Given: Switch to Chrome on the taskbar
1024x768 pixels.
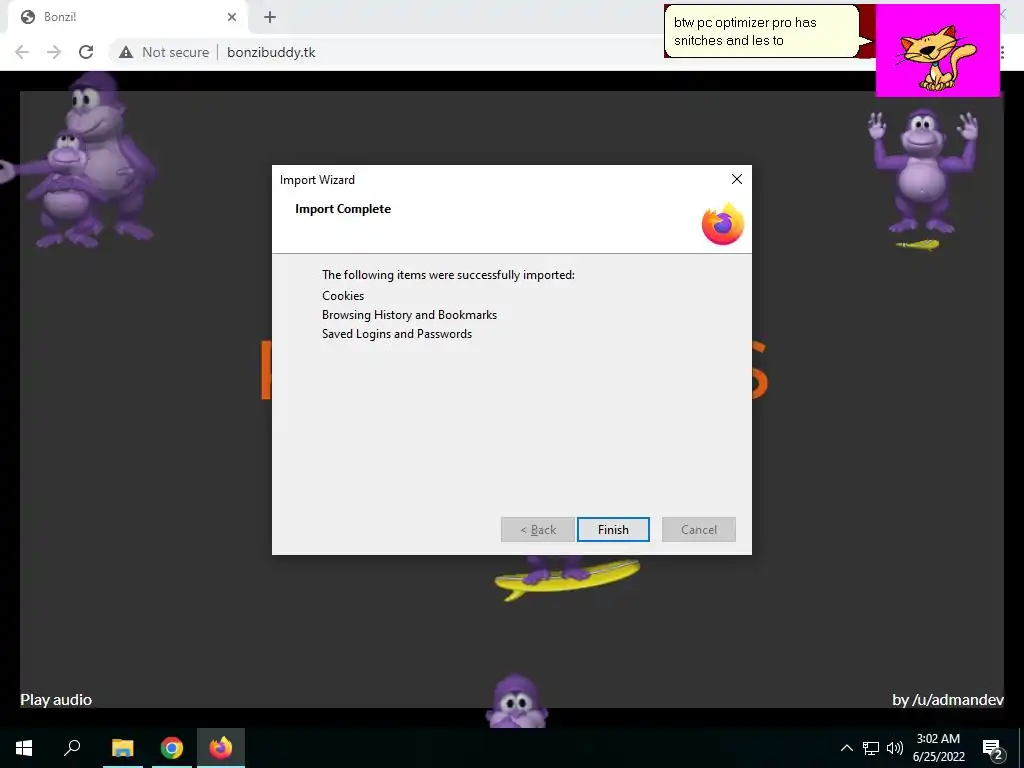Looking at the screenshot, I should [172, 748].
